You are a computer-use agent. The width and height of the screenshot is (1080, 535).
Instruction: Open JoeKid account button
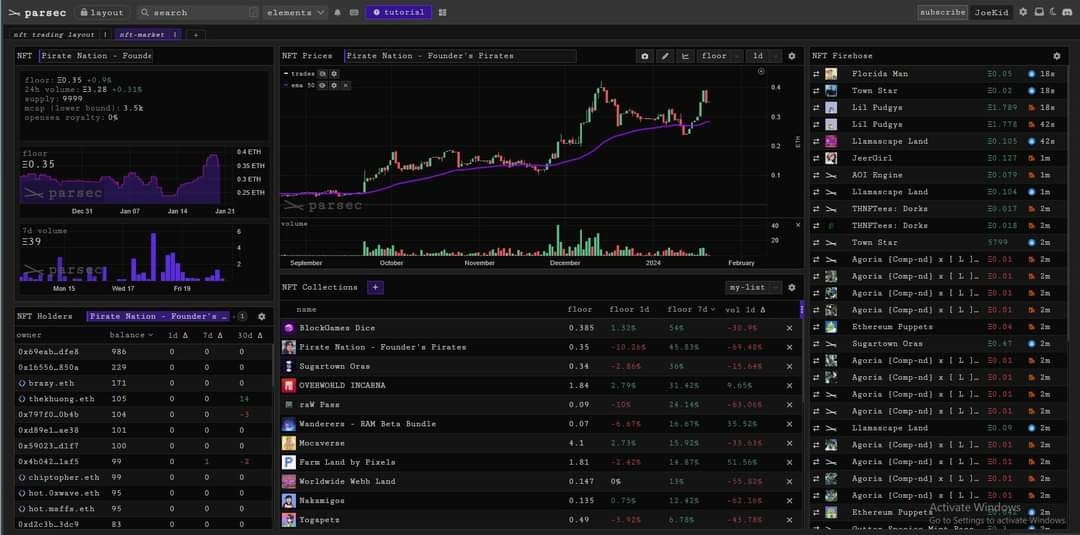(991, 12)
